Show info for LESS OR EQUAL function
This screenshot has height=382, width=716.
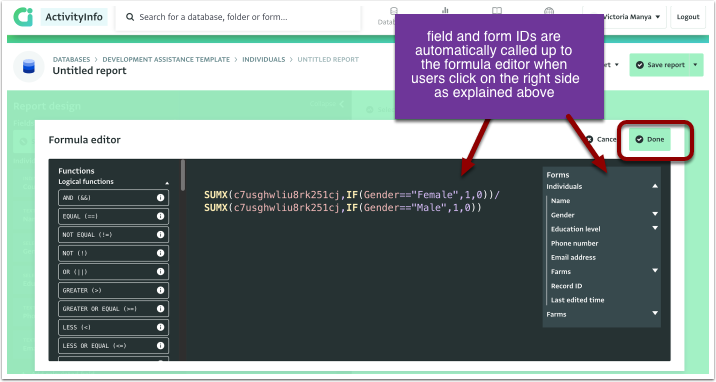160,345
